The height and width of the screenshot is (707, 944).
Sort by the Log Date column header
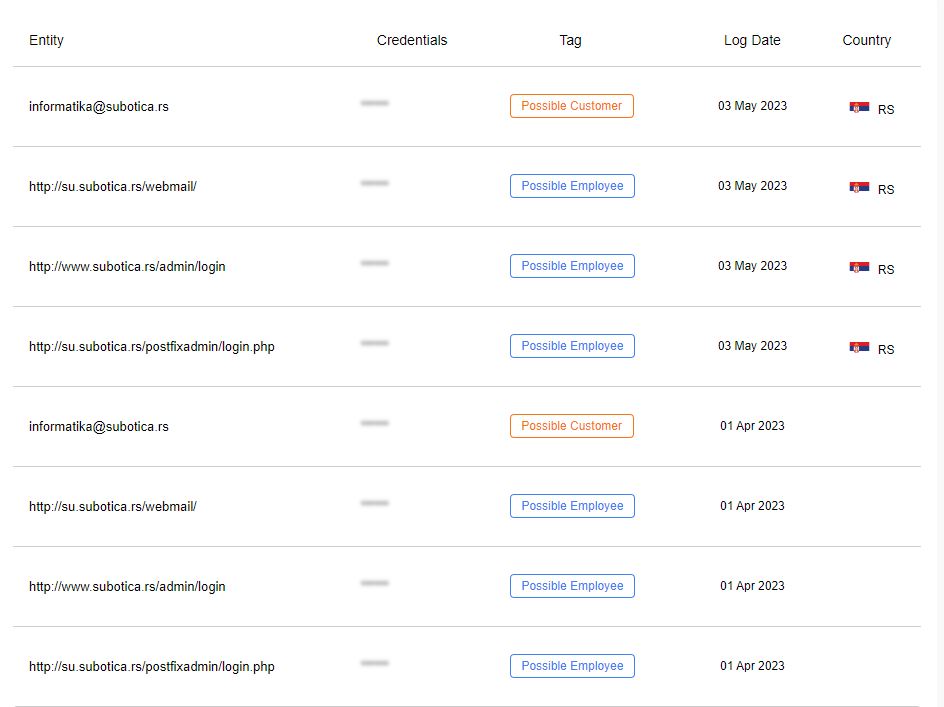pos(752,40)
